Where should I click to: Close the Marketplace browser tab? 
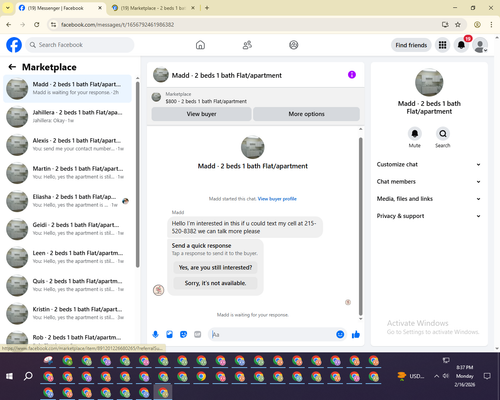pos(193,8)
